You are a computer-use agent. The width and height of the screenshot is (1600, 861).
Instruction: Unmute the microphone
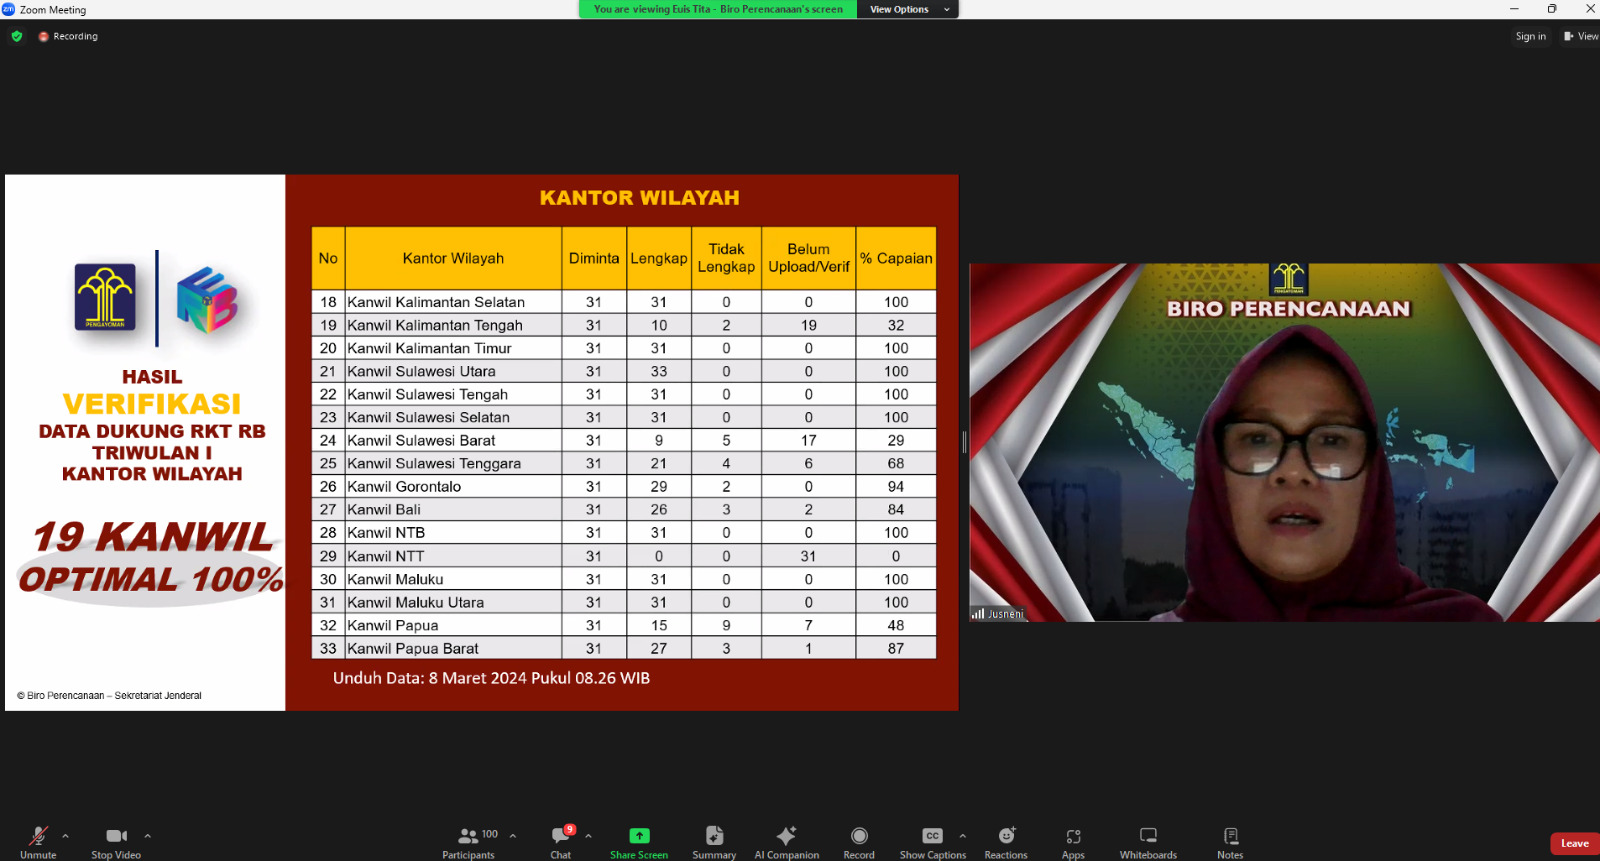click(38, 840)
